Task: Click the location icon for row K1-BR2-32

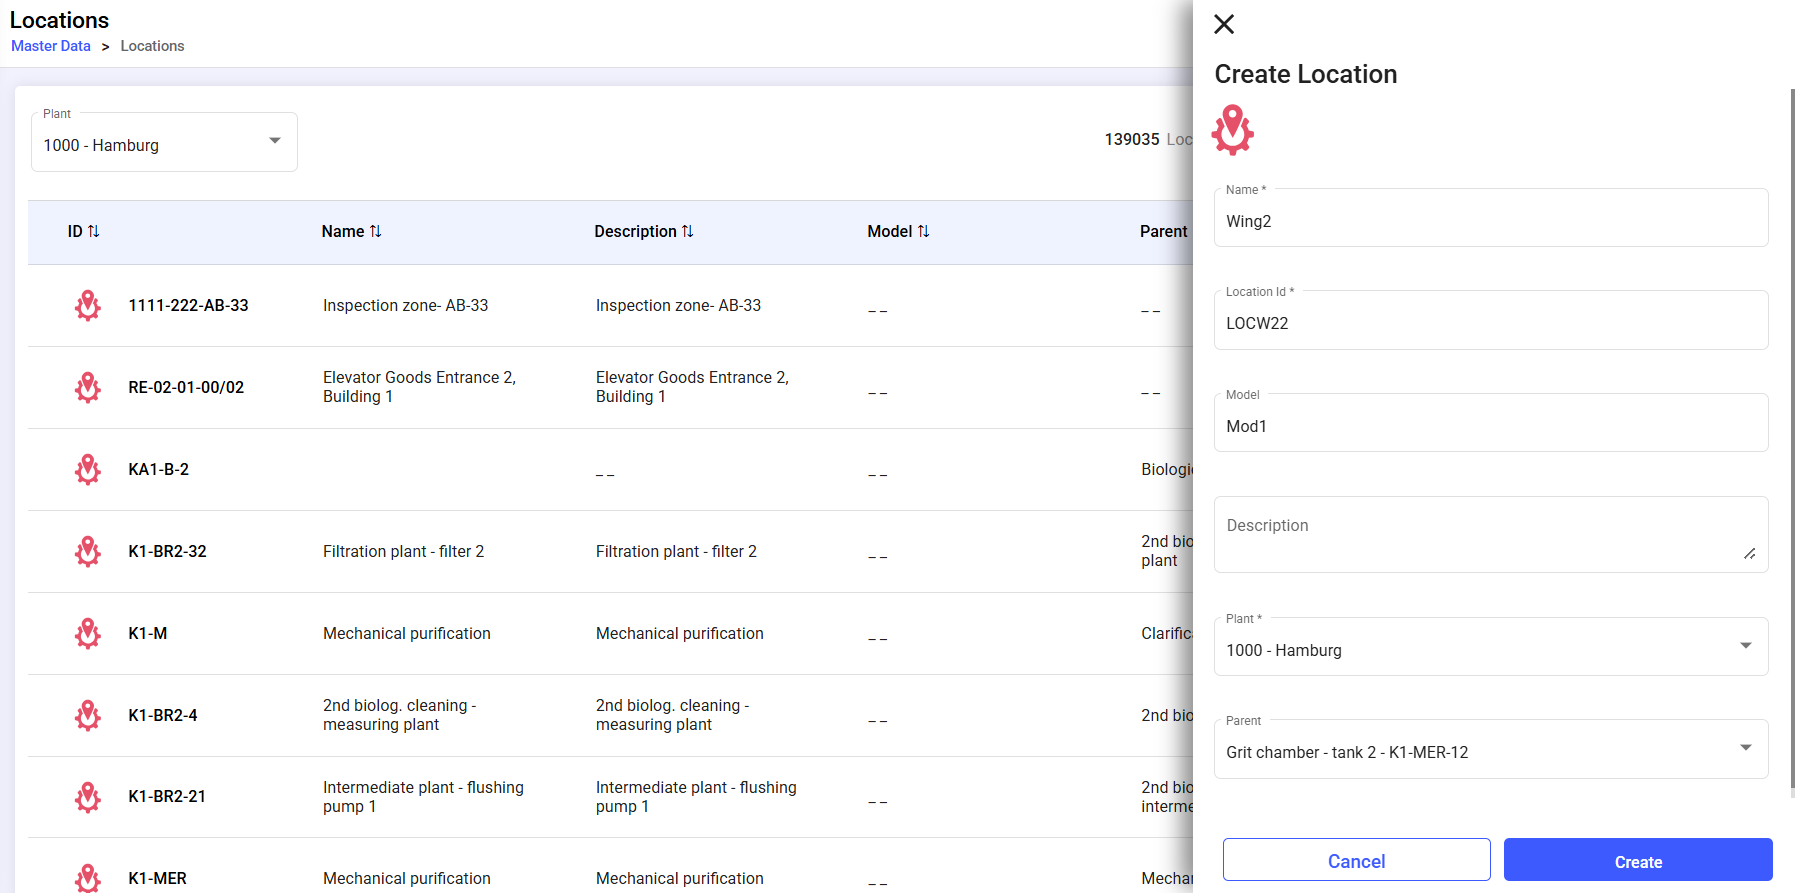Action: coord(88,551)
